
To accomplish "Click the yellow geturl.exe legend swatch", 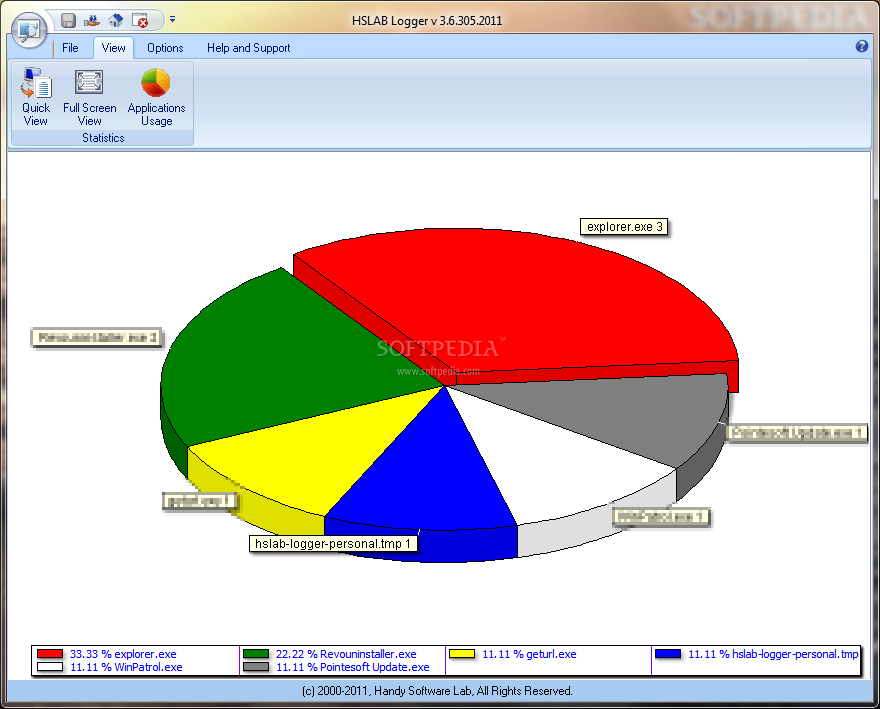I will point(462,654).
